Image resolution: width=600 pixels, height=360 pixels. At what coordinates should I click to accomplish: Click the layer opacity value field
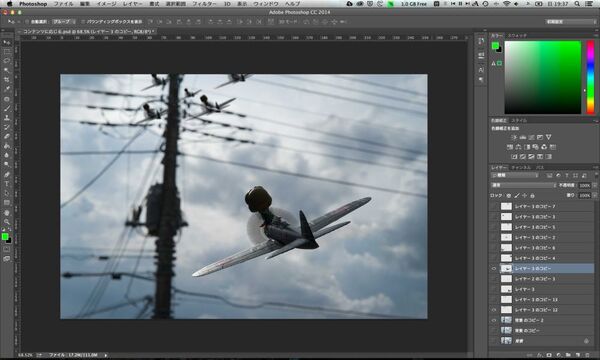coord(584,185)
